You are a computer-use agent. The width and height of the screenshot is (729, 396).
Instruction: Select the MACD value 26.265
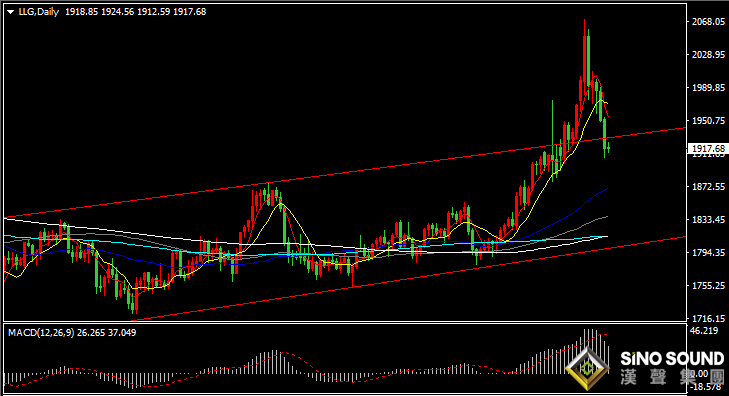[x=90, y=333]
